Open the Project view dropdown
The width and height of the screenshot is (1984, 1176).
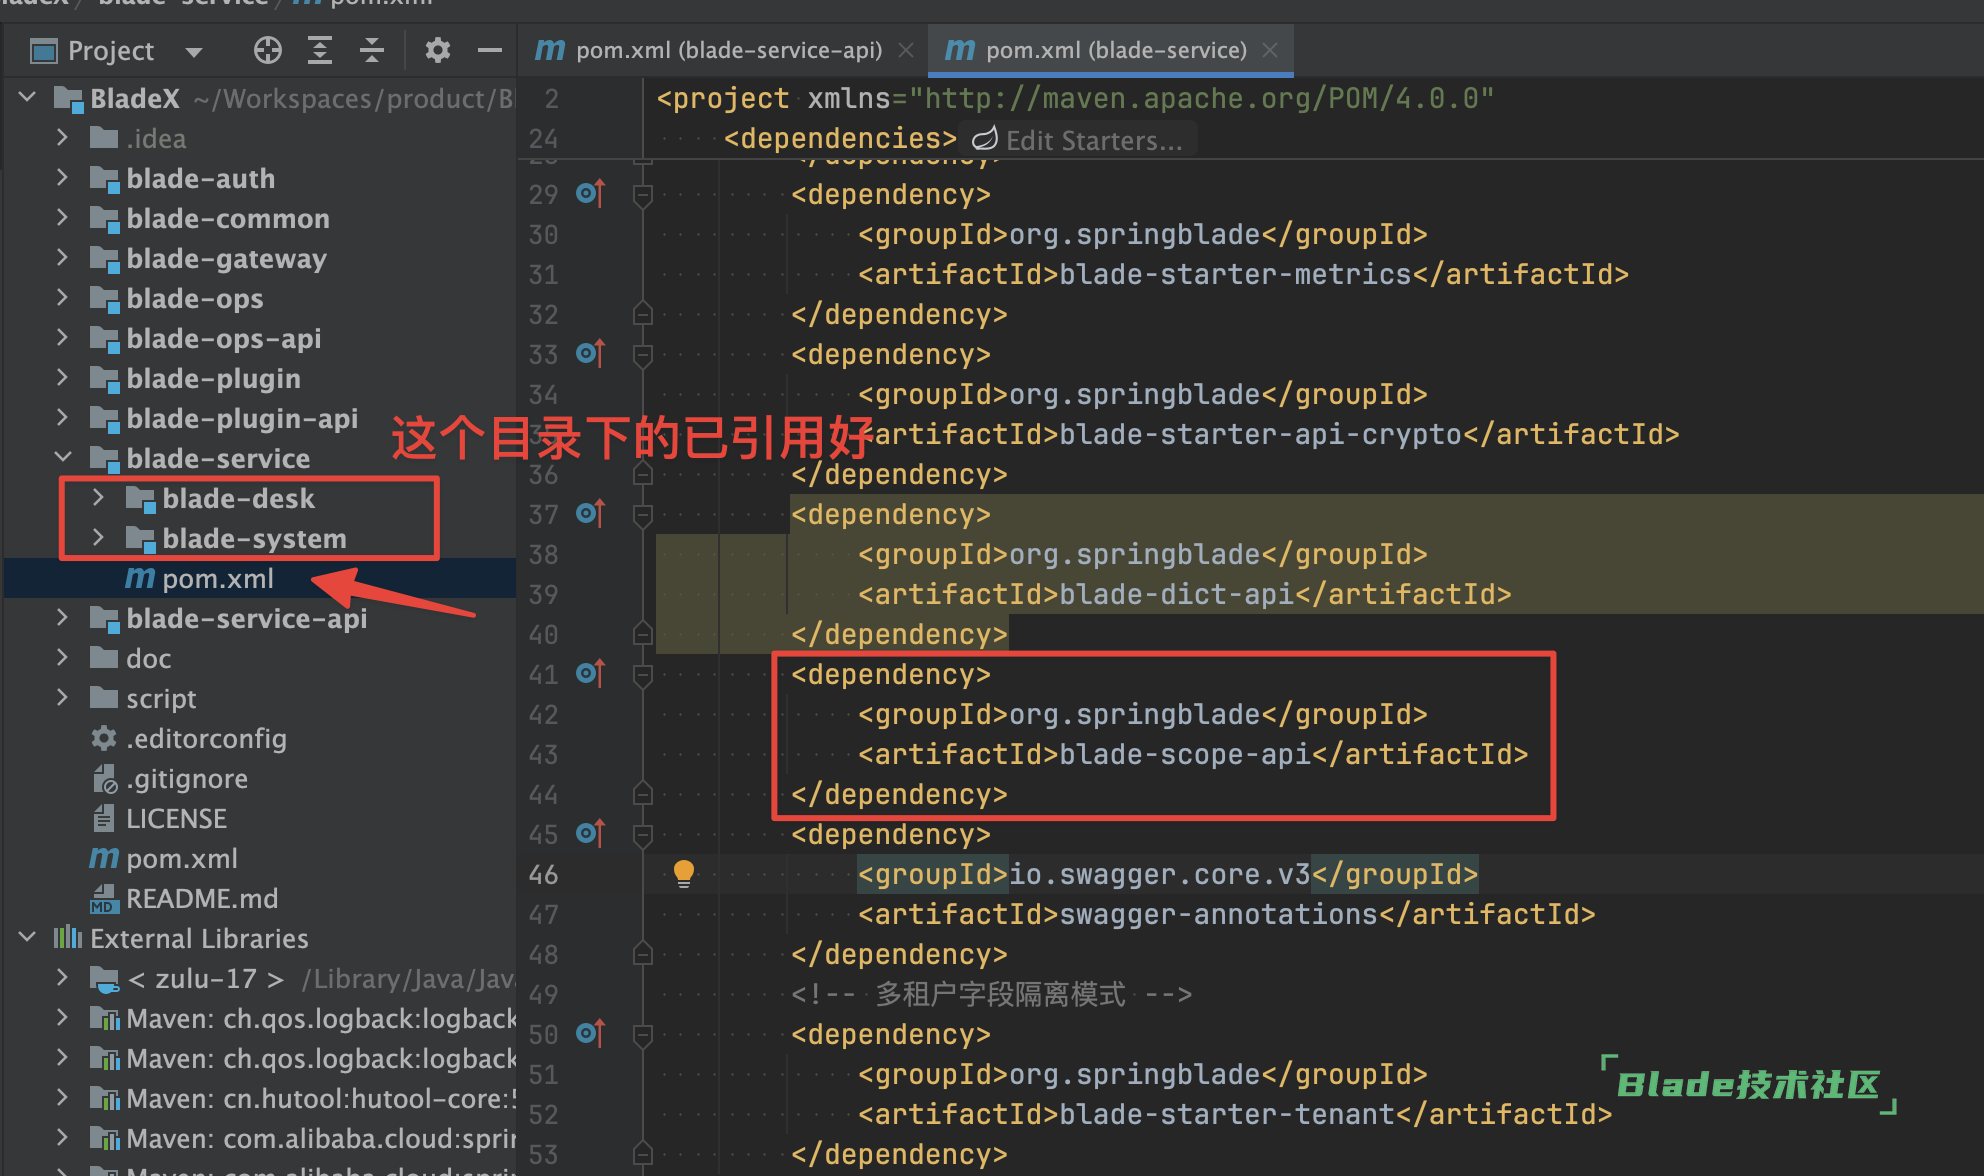[x=194, y=51]
